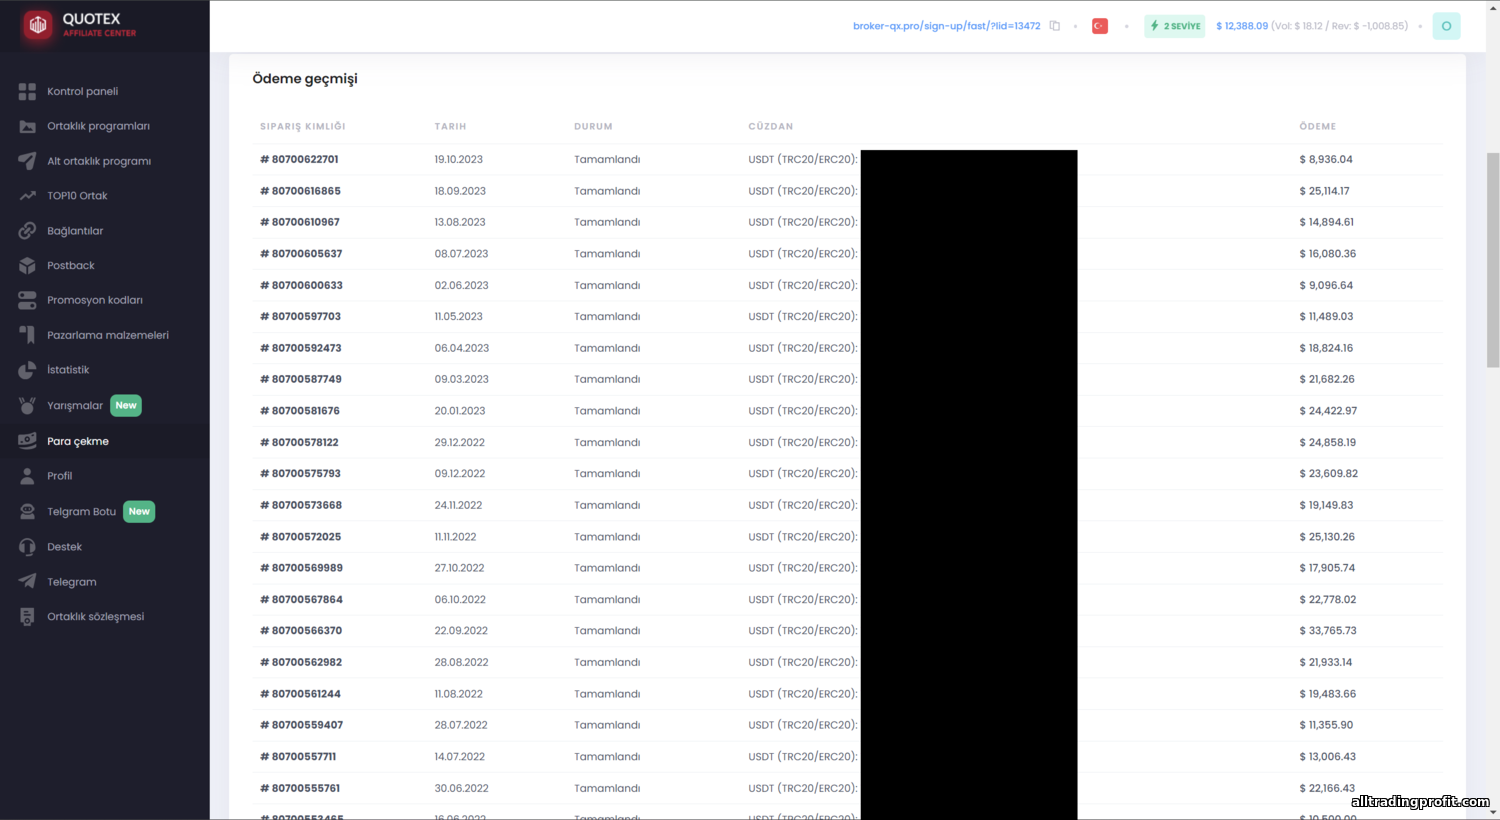Copy the affiliate link using copy icon

point(1054,26)
